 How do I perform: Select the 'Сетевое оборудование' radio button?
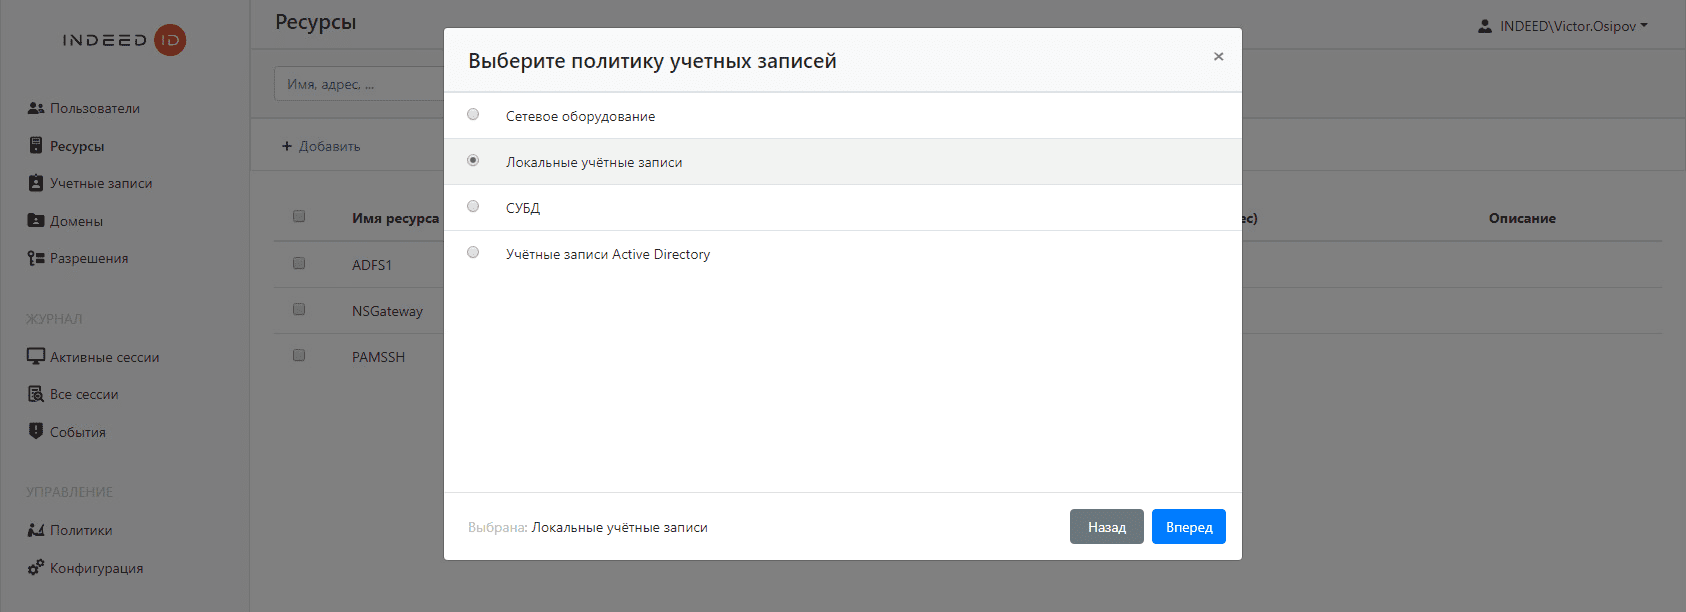click(473, 115)
